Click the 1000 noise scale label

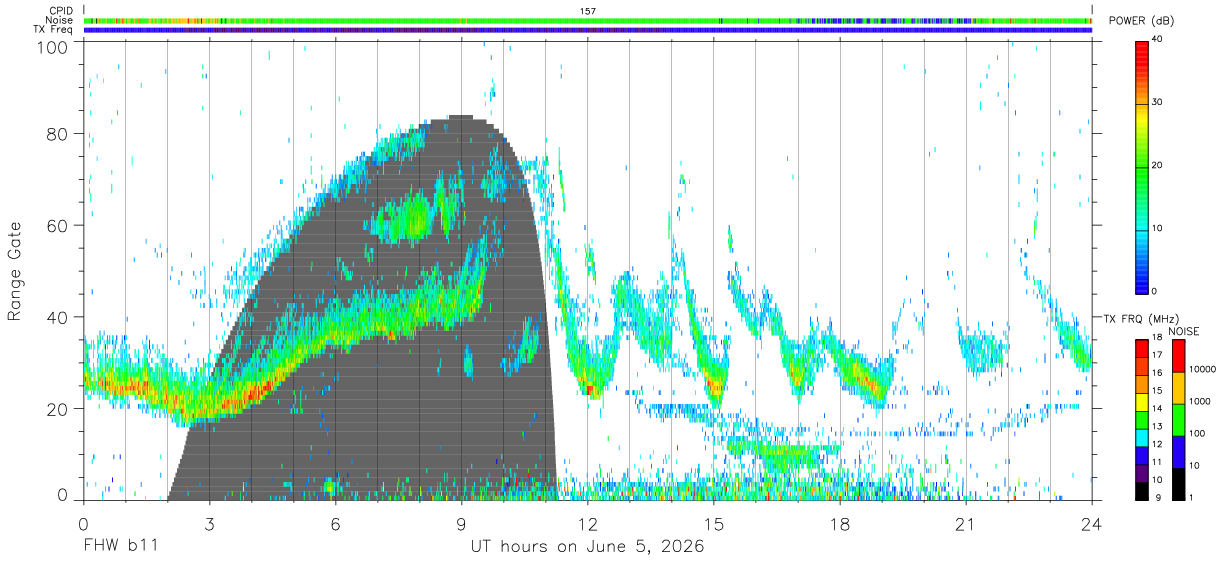coord(1198,402)
